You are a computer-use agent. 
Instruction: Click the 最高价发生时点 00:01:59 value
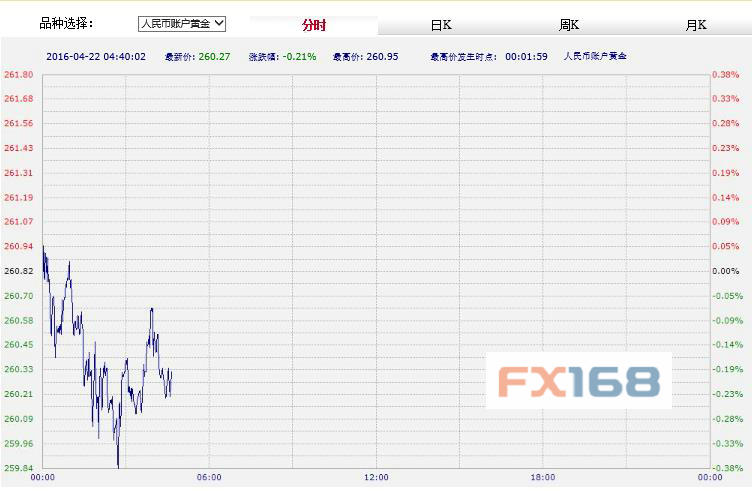pos(525,57)
